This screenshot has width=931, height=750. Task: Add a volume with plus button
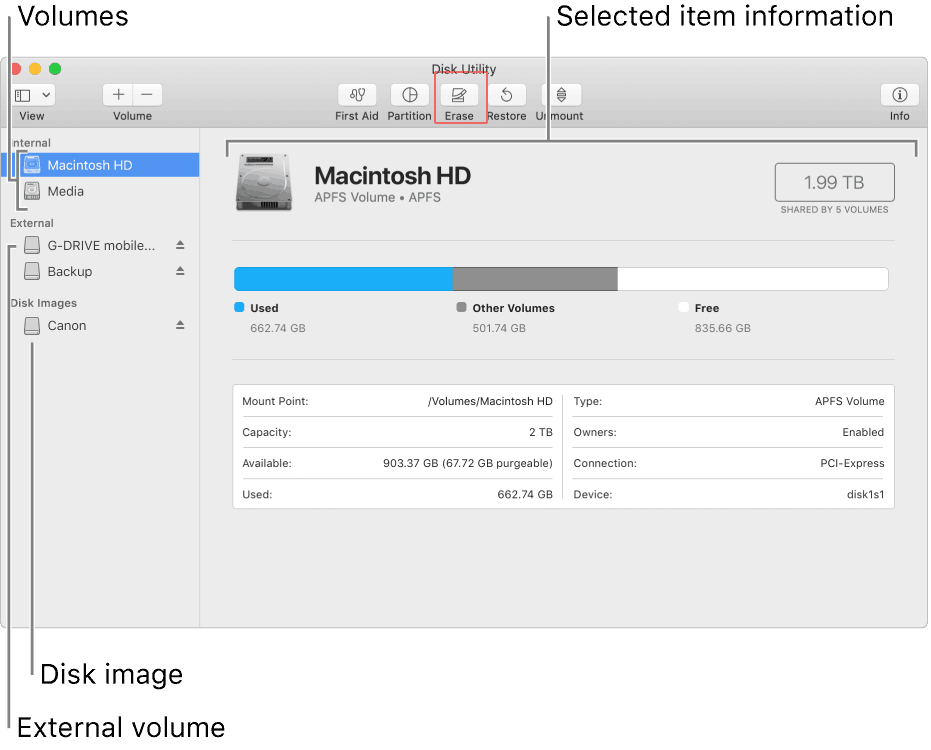click(118, 94)
